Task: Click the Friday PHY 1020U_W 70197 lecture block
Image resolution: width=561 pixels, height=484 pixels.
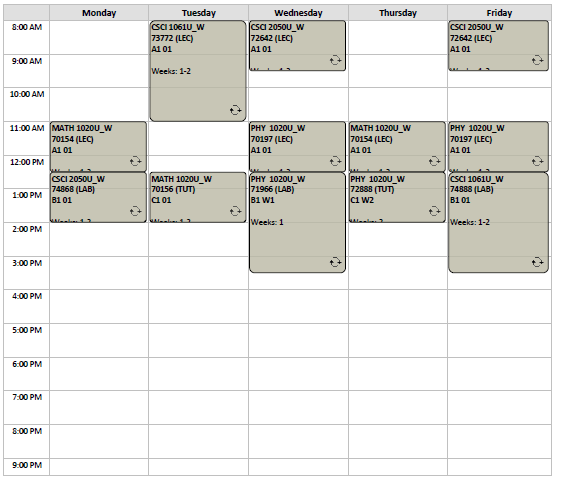Action: (498, 147)
